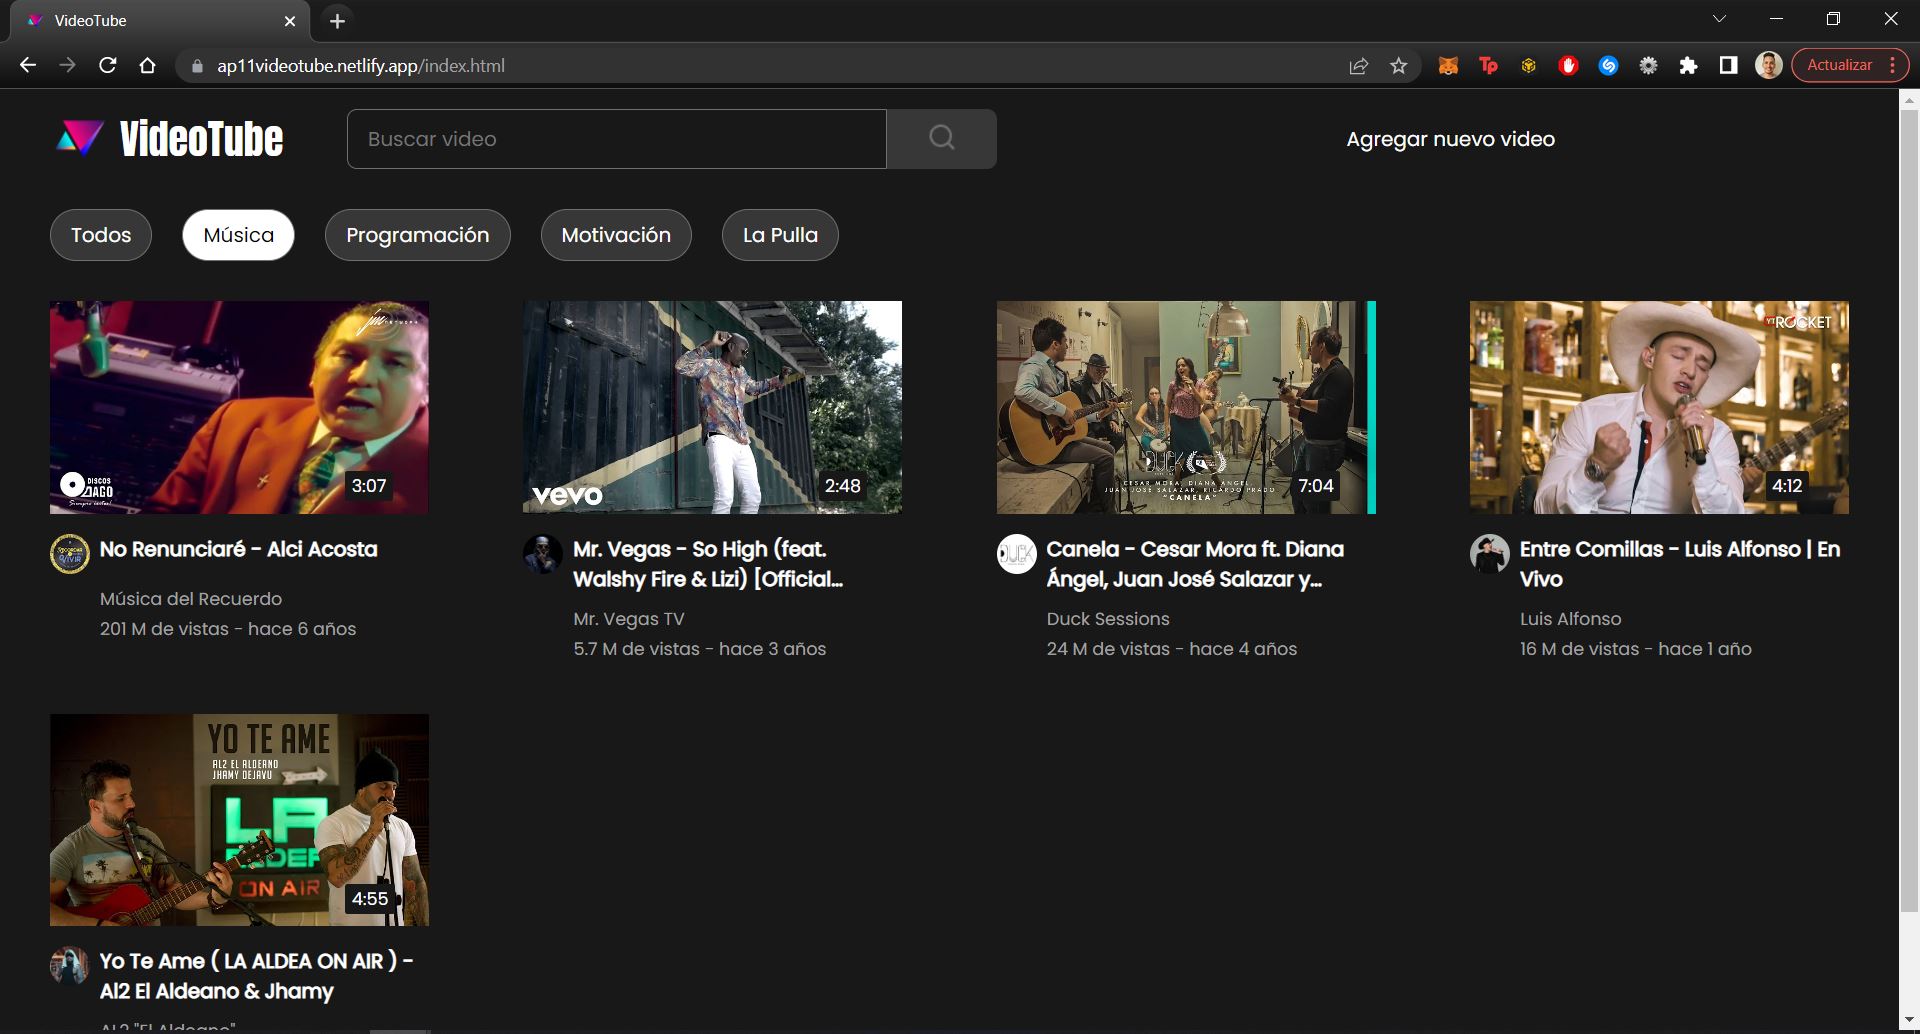Open Canela Cesar Mora video thumbnail
Image resolution: width=1920 pixels, height=1034 pixels.
point(1186,407)
